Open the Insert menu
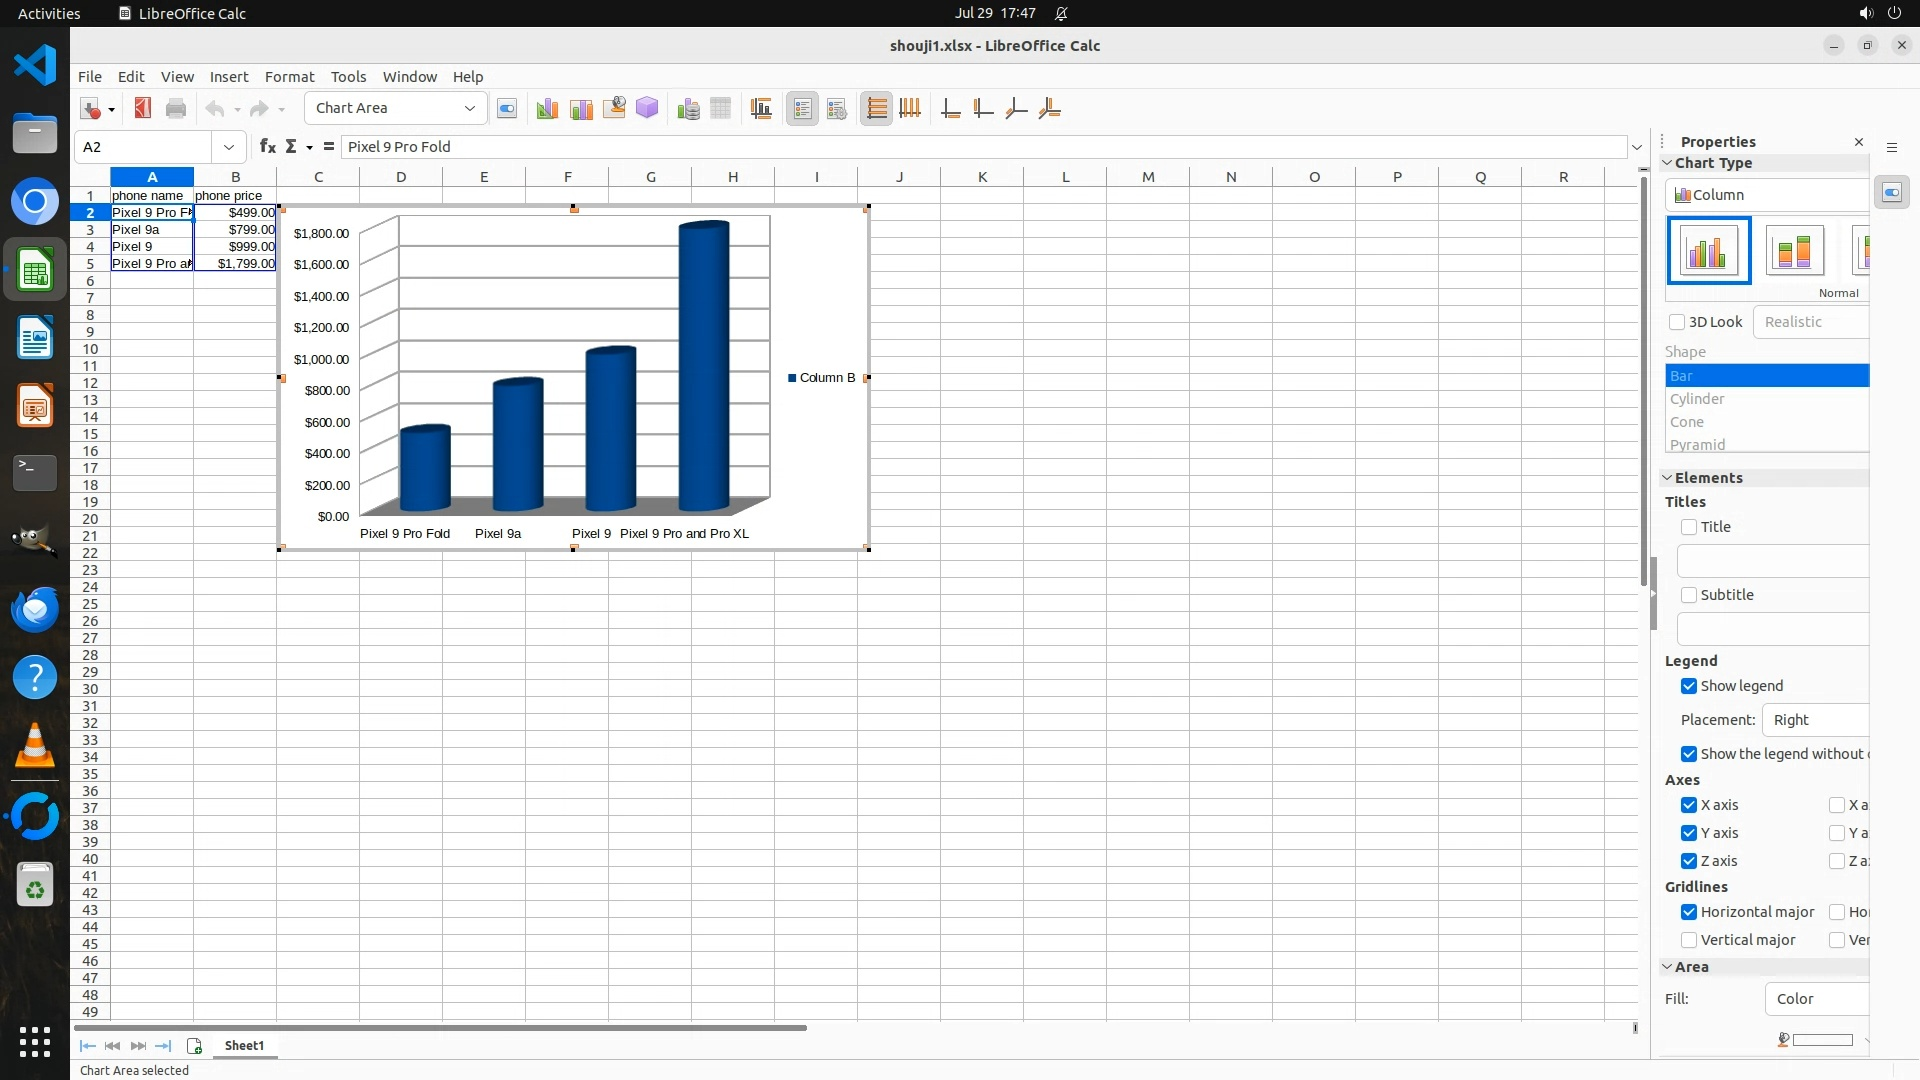Screen dimensions: 1920x1080 pos(228,76)
